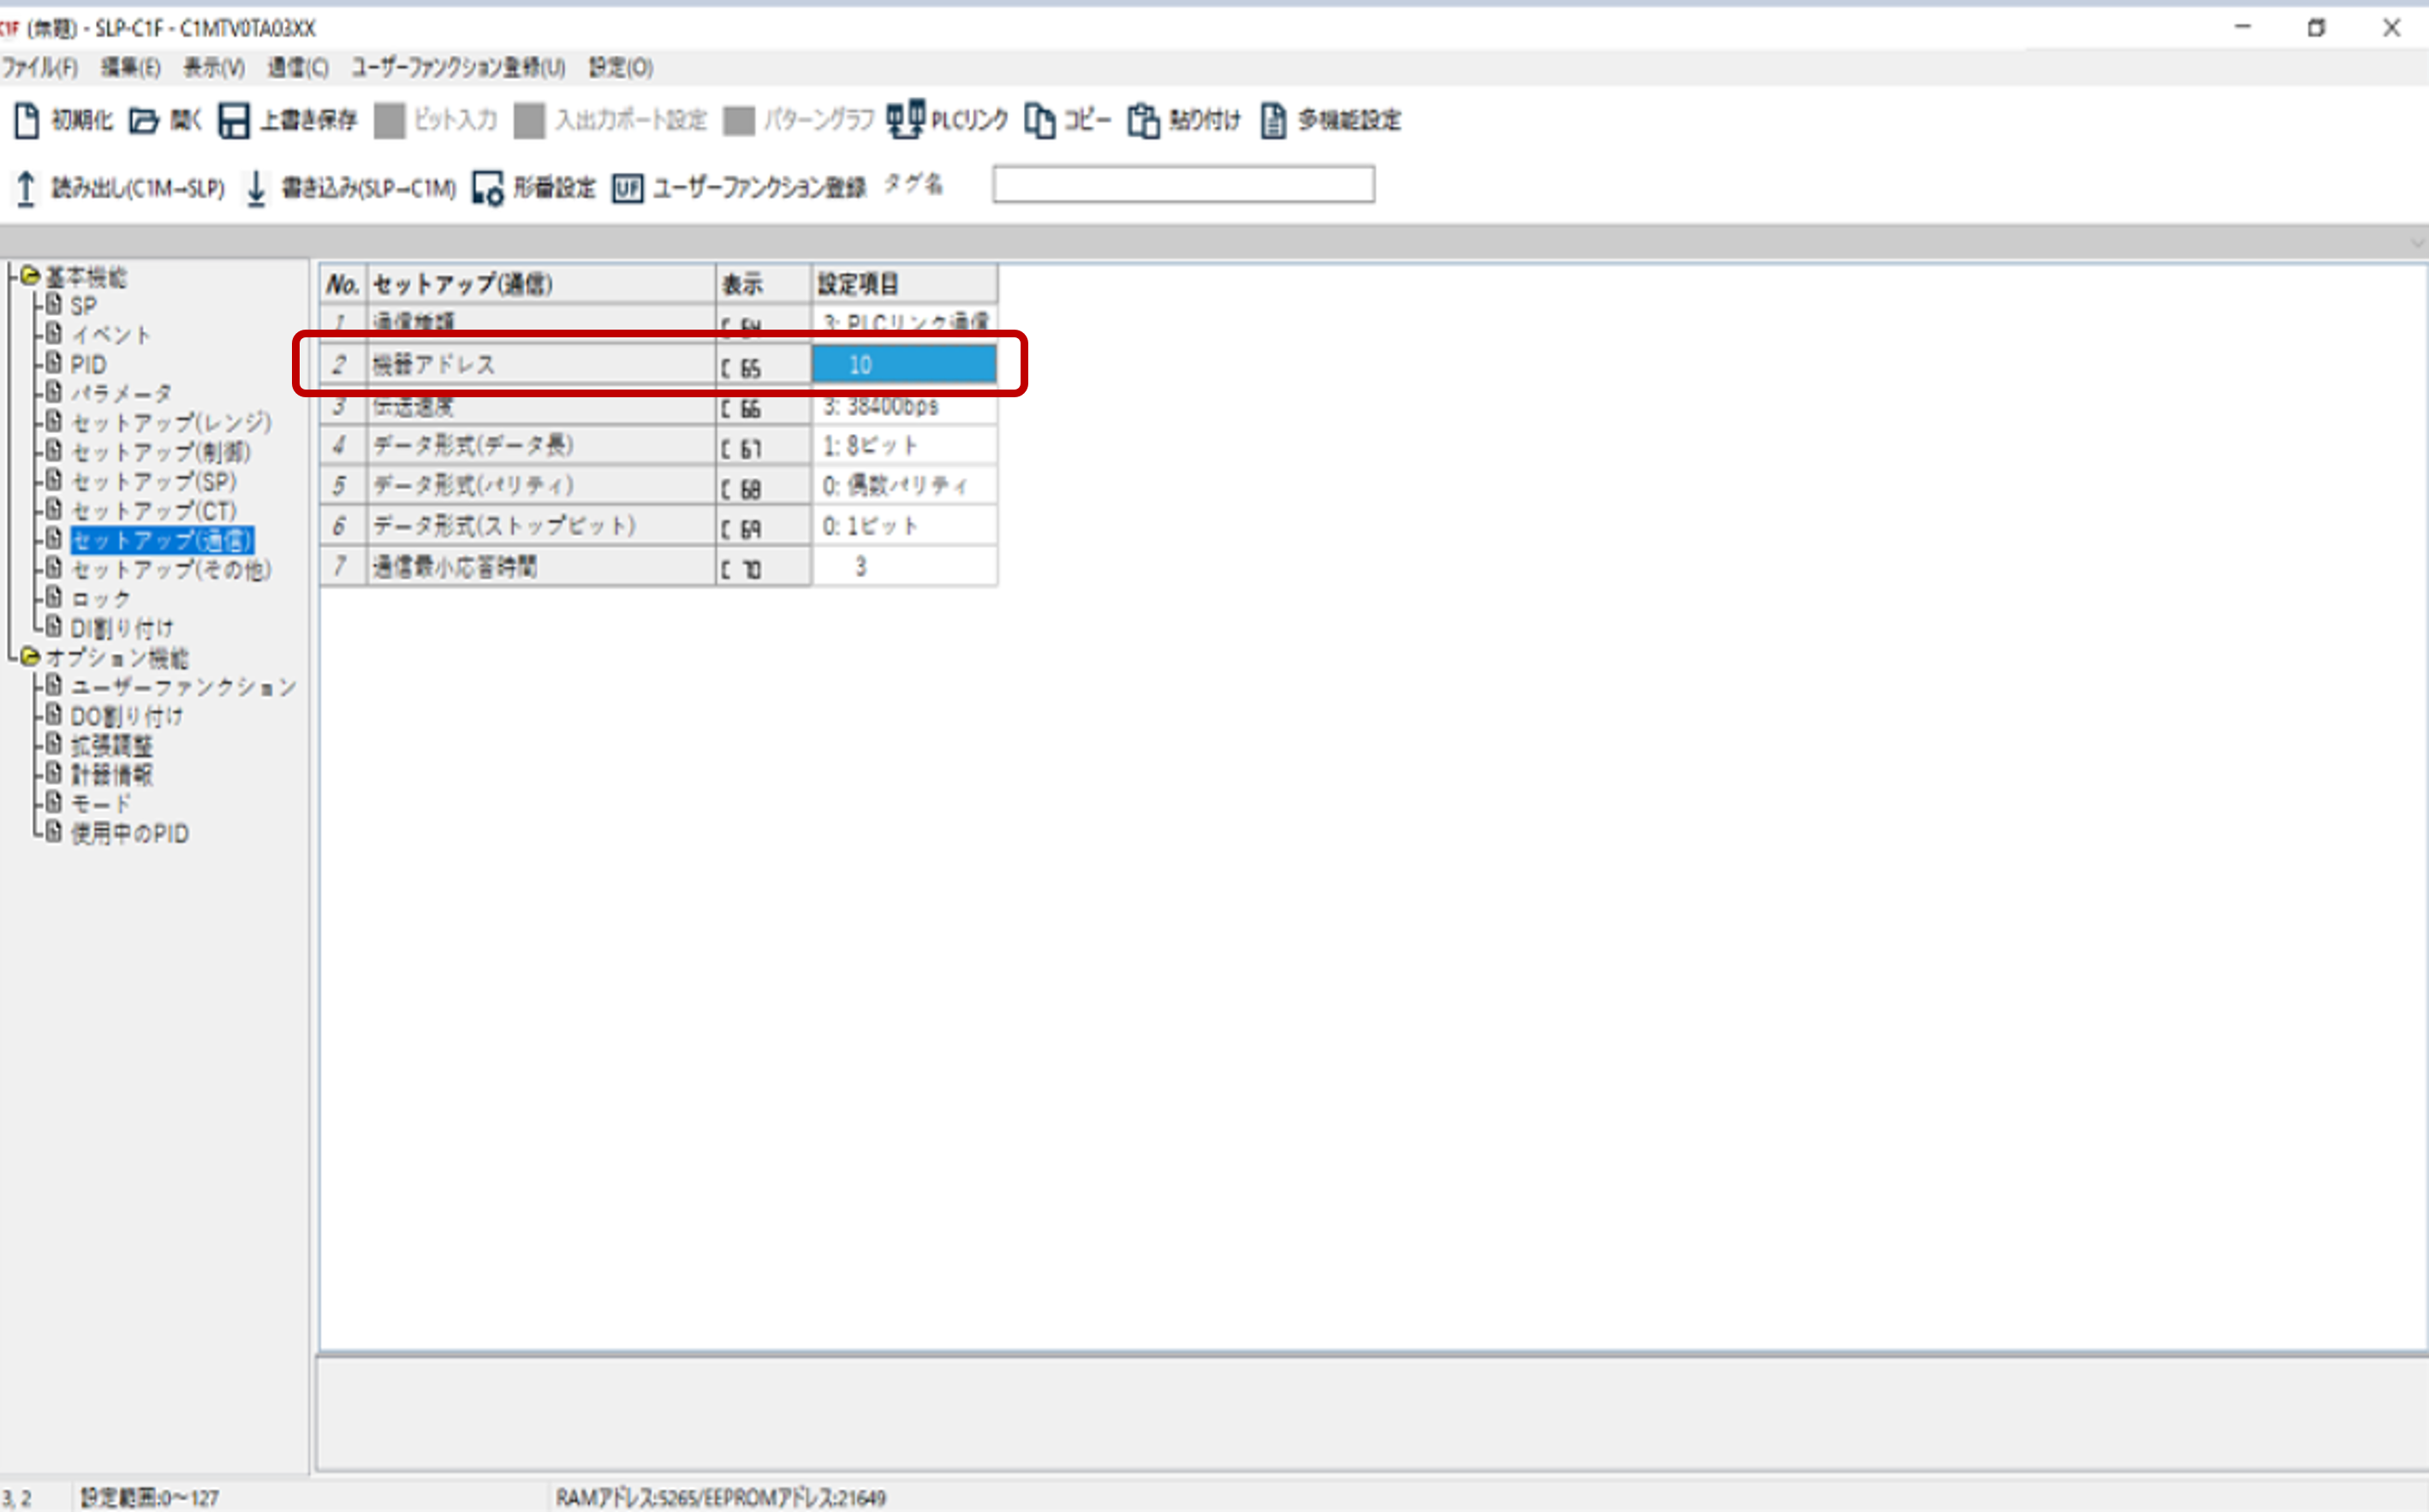Click the 貼り付け (paste) toolbar icon
Image resolution: width=2429 pixels, height=1512 pixels.
1143,120
